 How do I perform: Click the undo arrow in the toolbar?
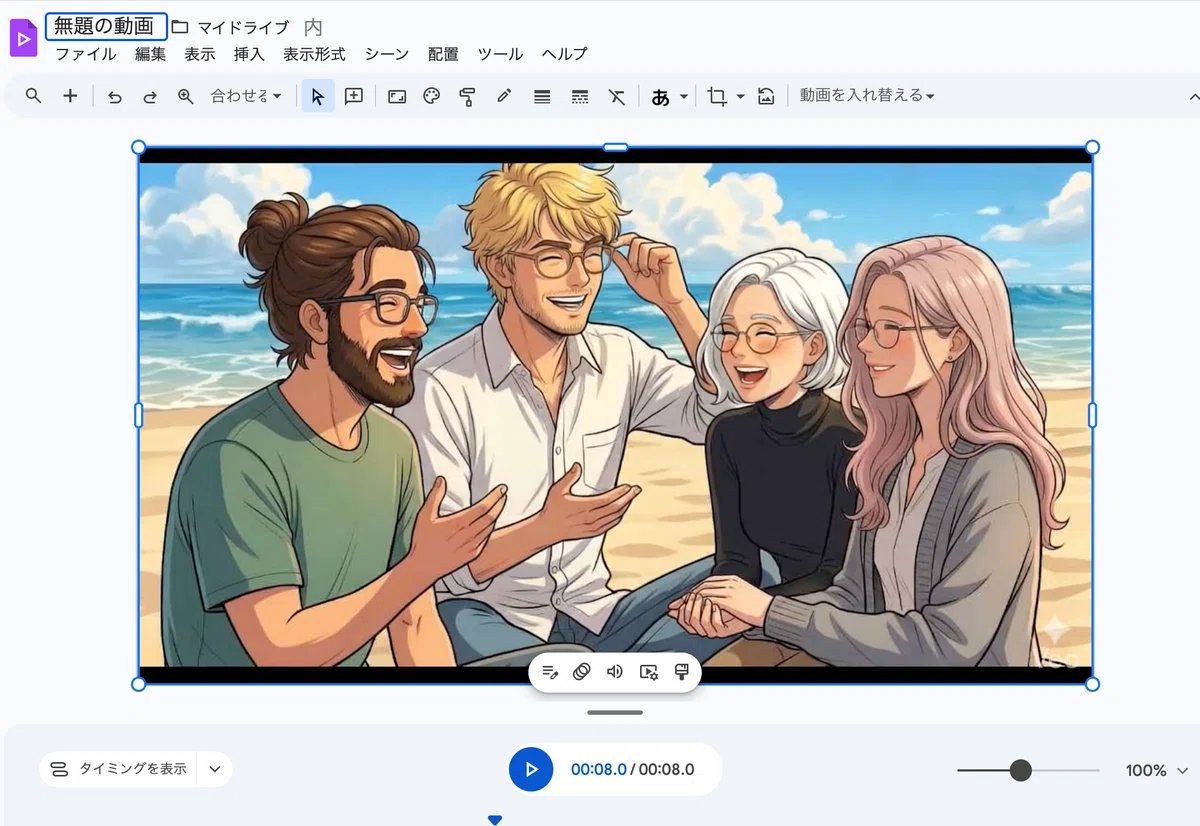[115, 97]
